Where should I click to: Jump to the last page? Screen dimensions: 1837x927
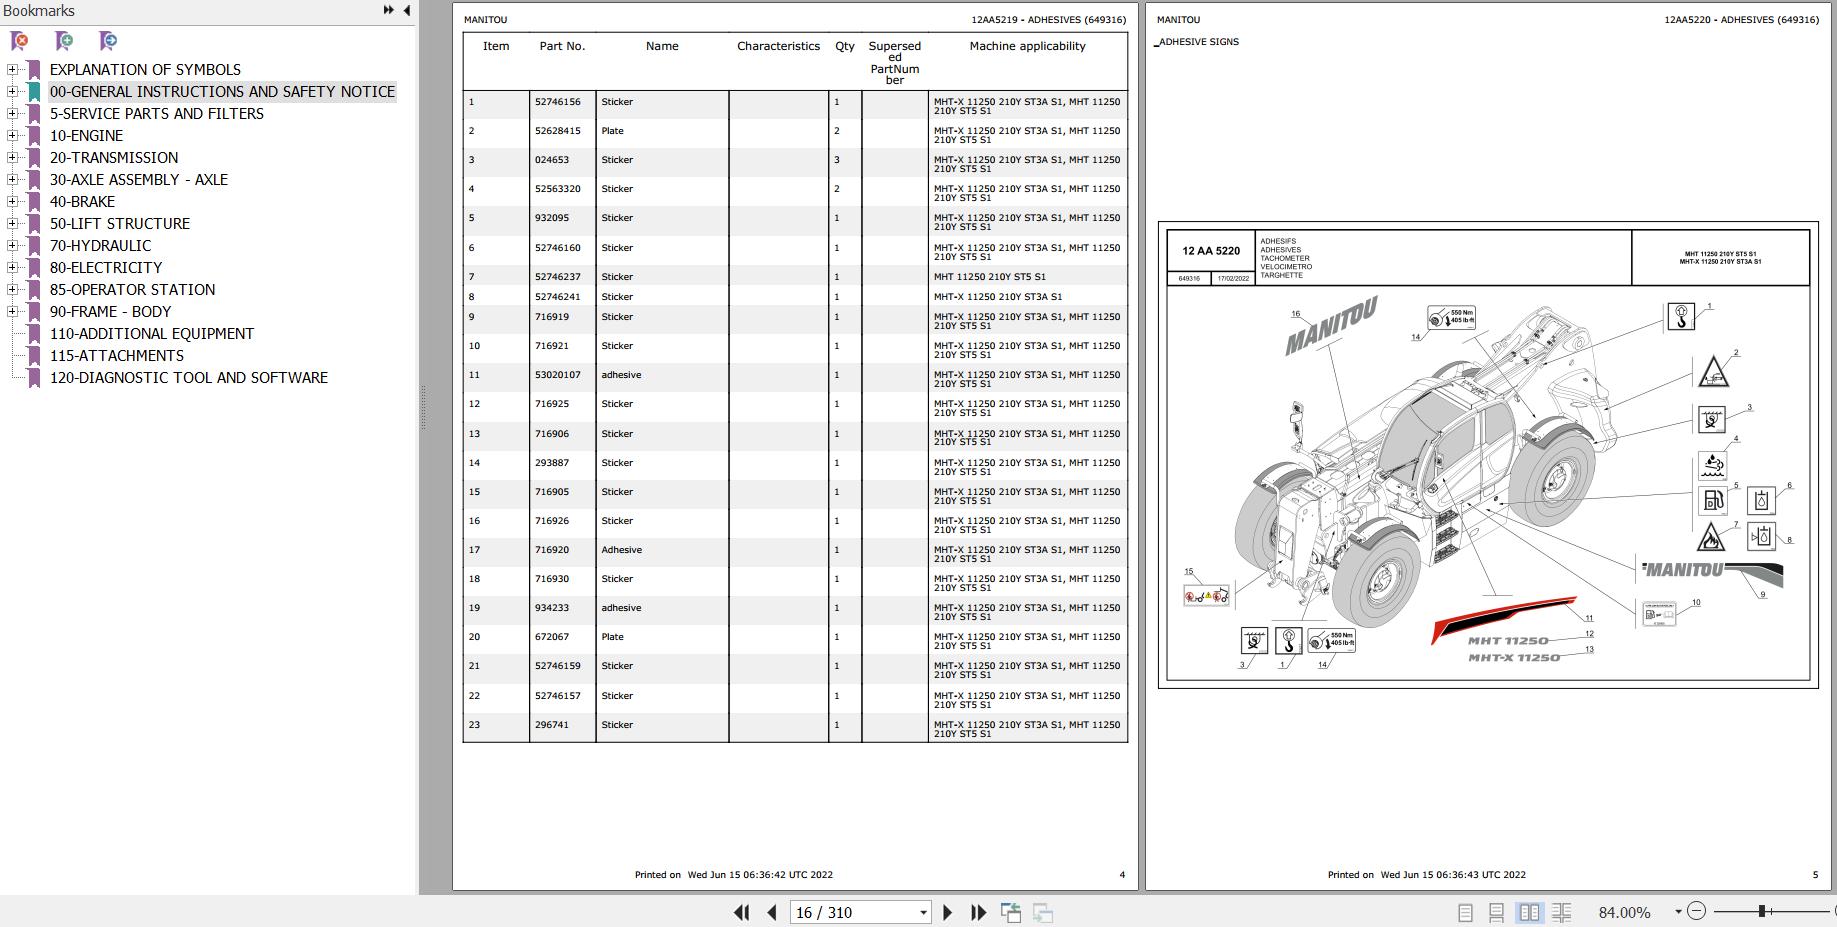[x=979, y=912]
